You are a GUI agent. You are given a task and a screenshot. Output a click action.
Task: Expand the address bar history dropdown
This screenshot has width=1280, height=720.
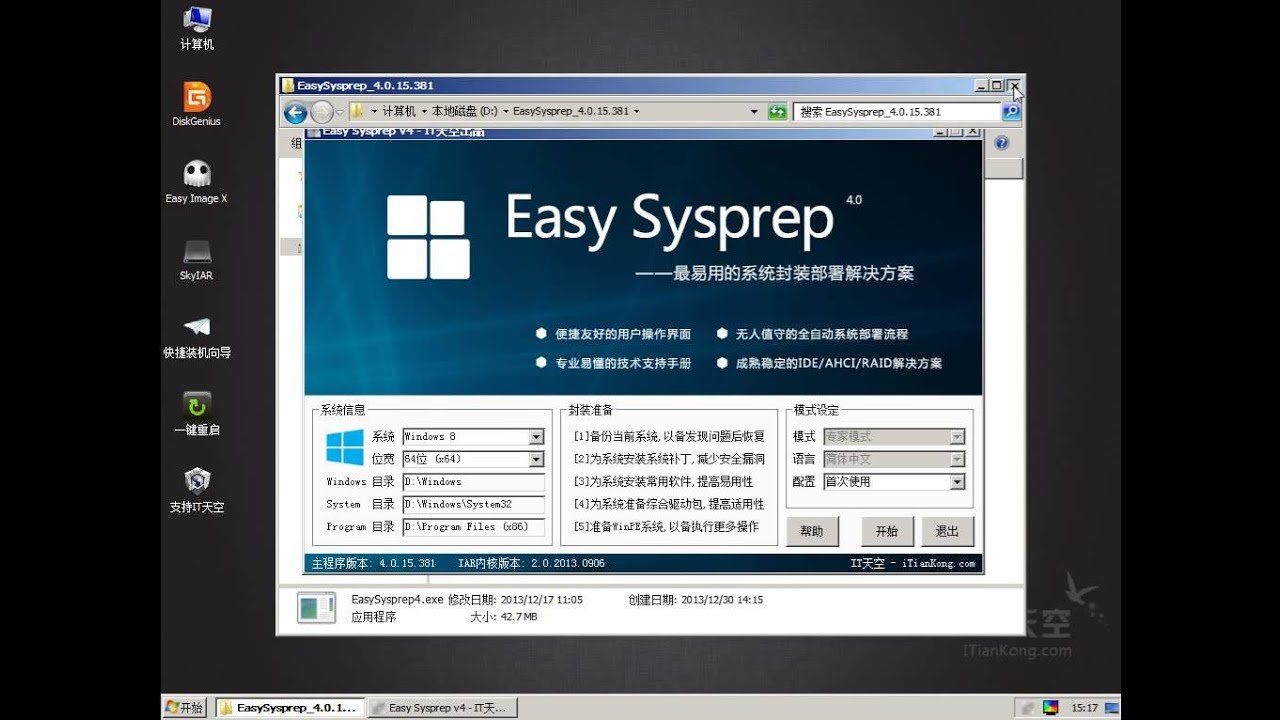754,112
